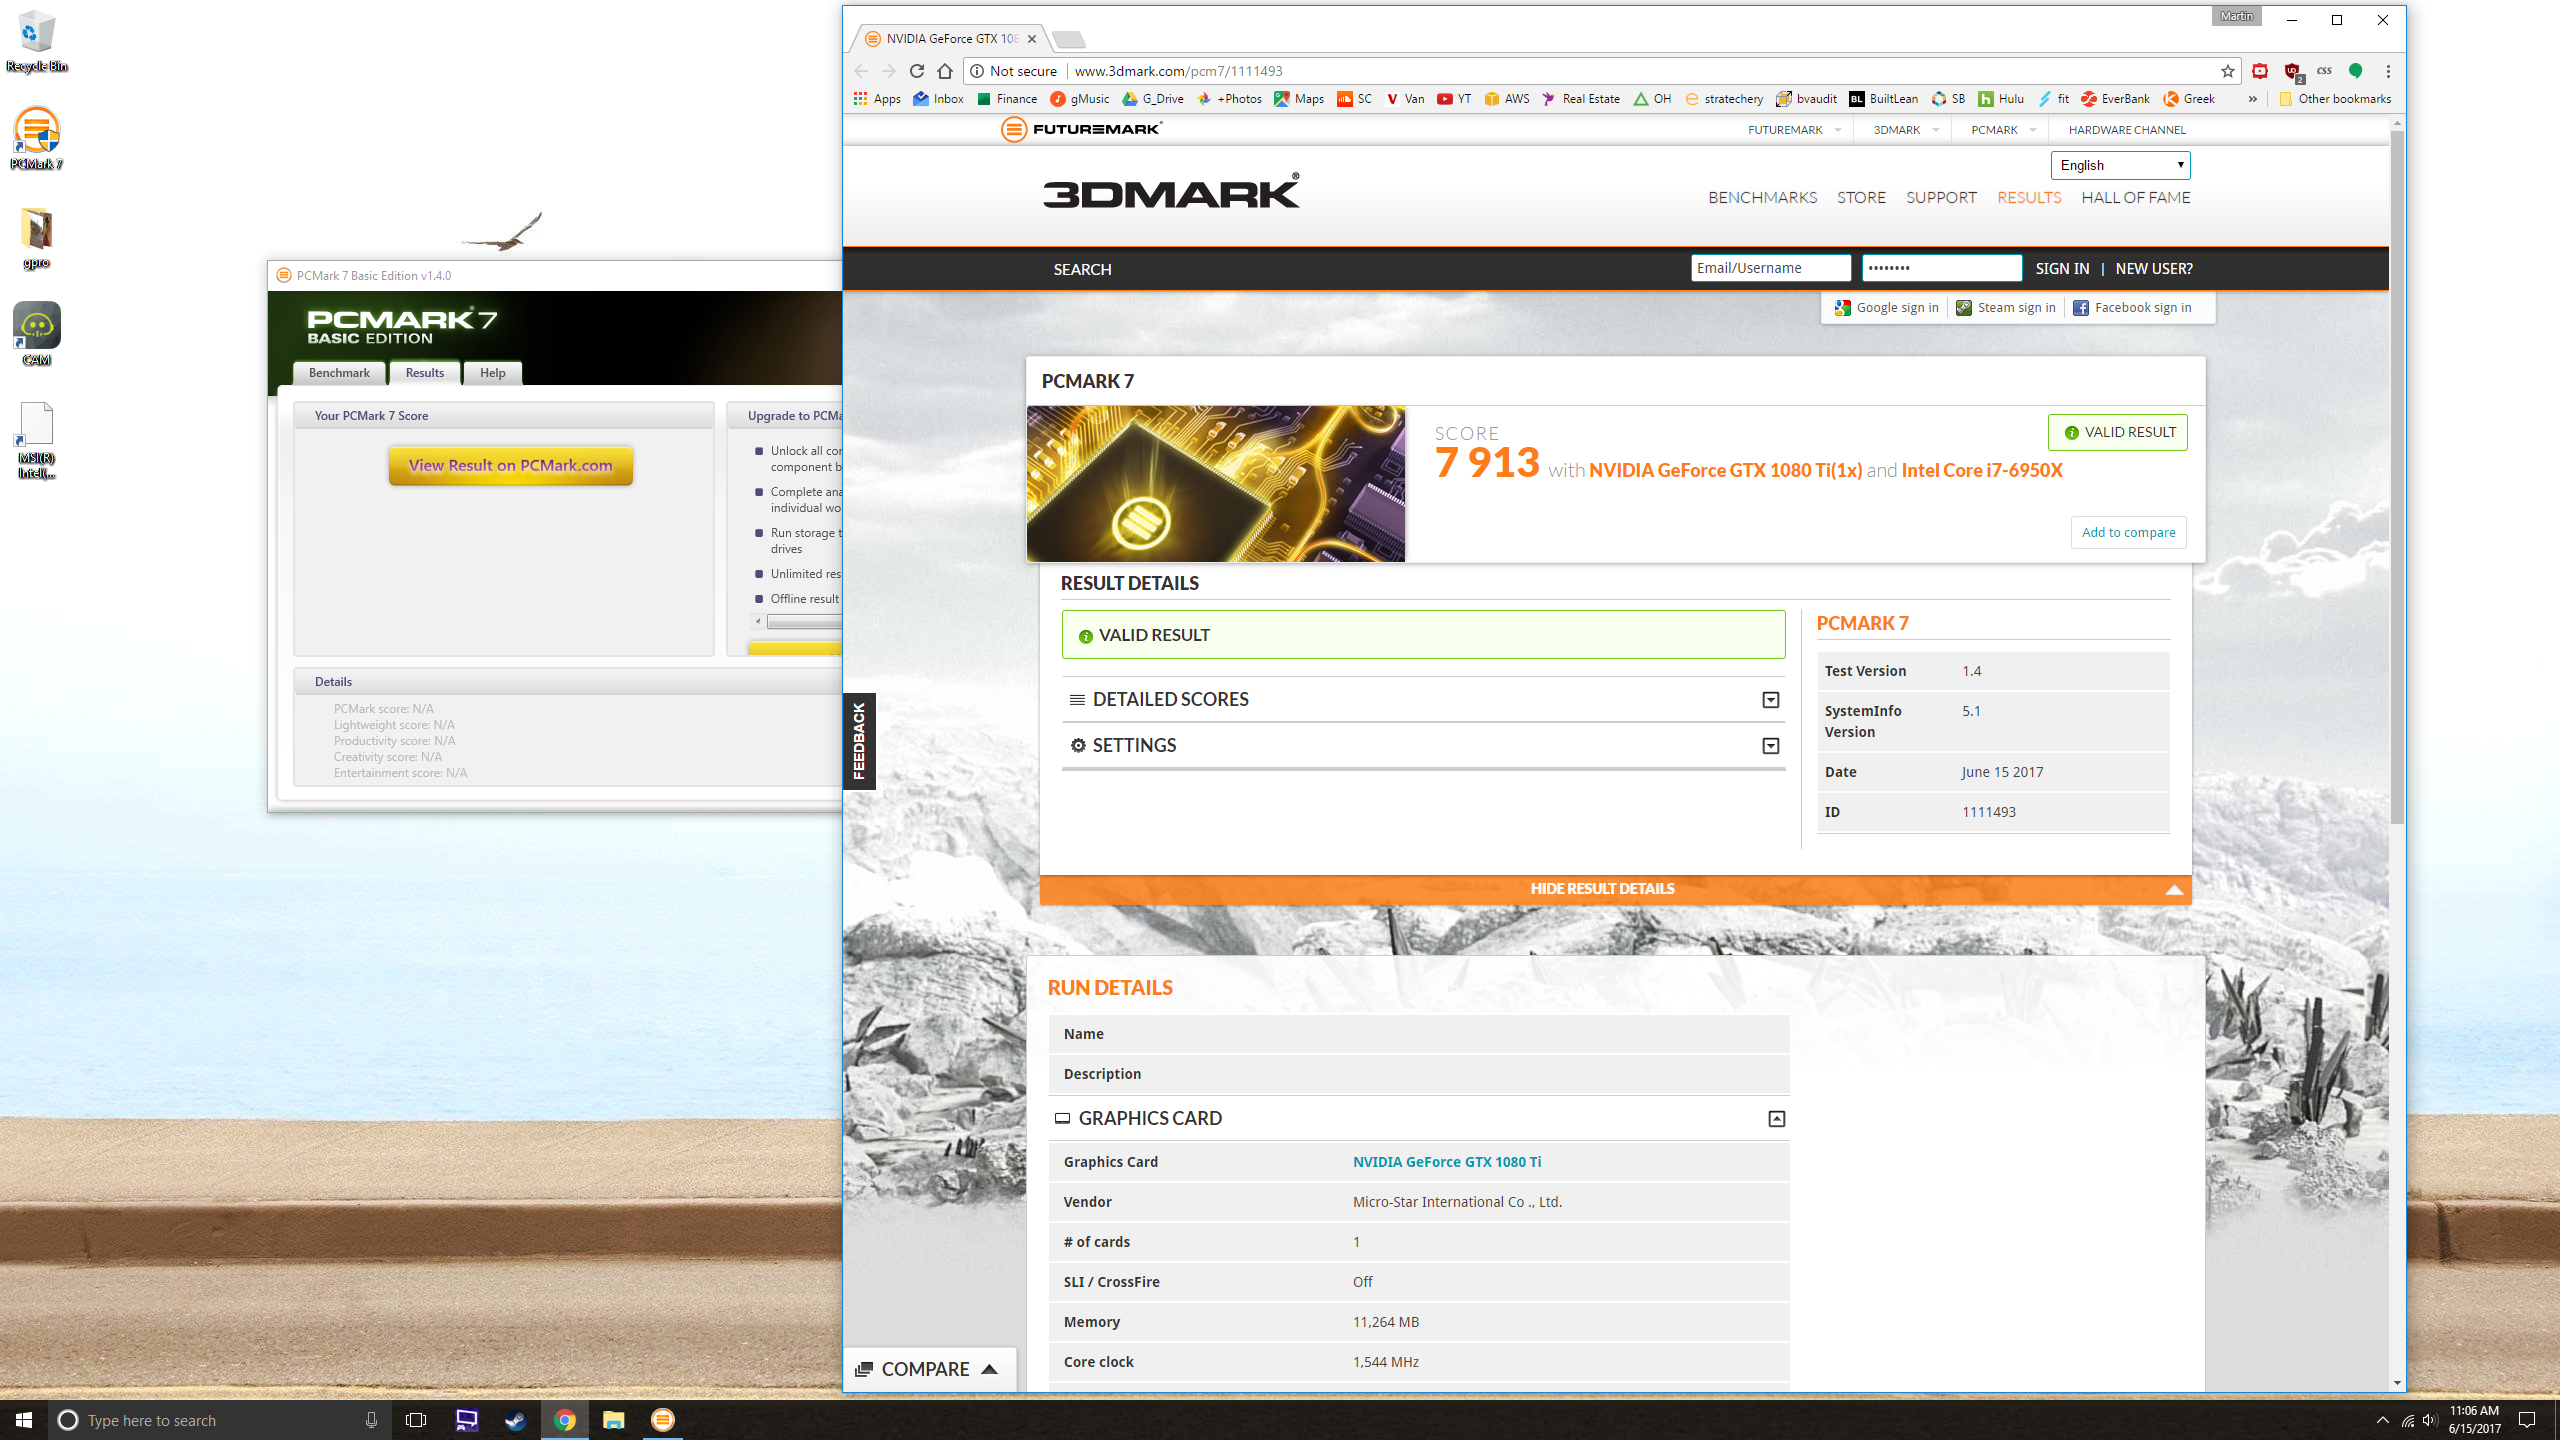Switch to Benchmark tab in PCMark 7
This screenshot has height=1440, width=2560.
click(339, 373)
